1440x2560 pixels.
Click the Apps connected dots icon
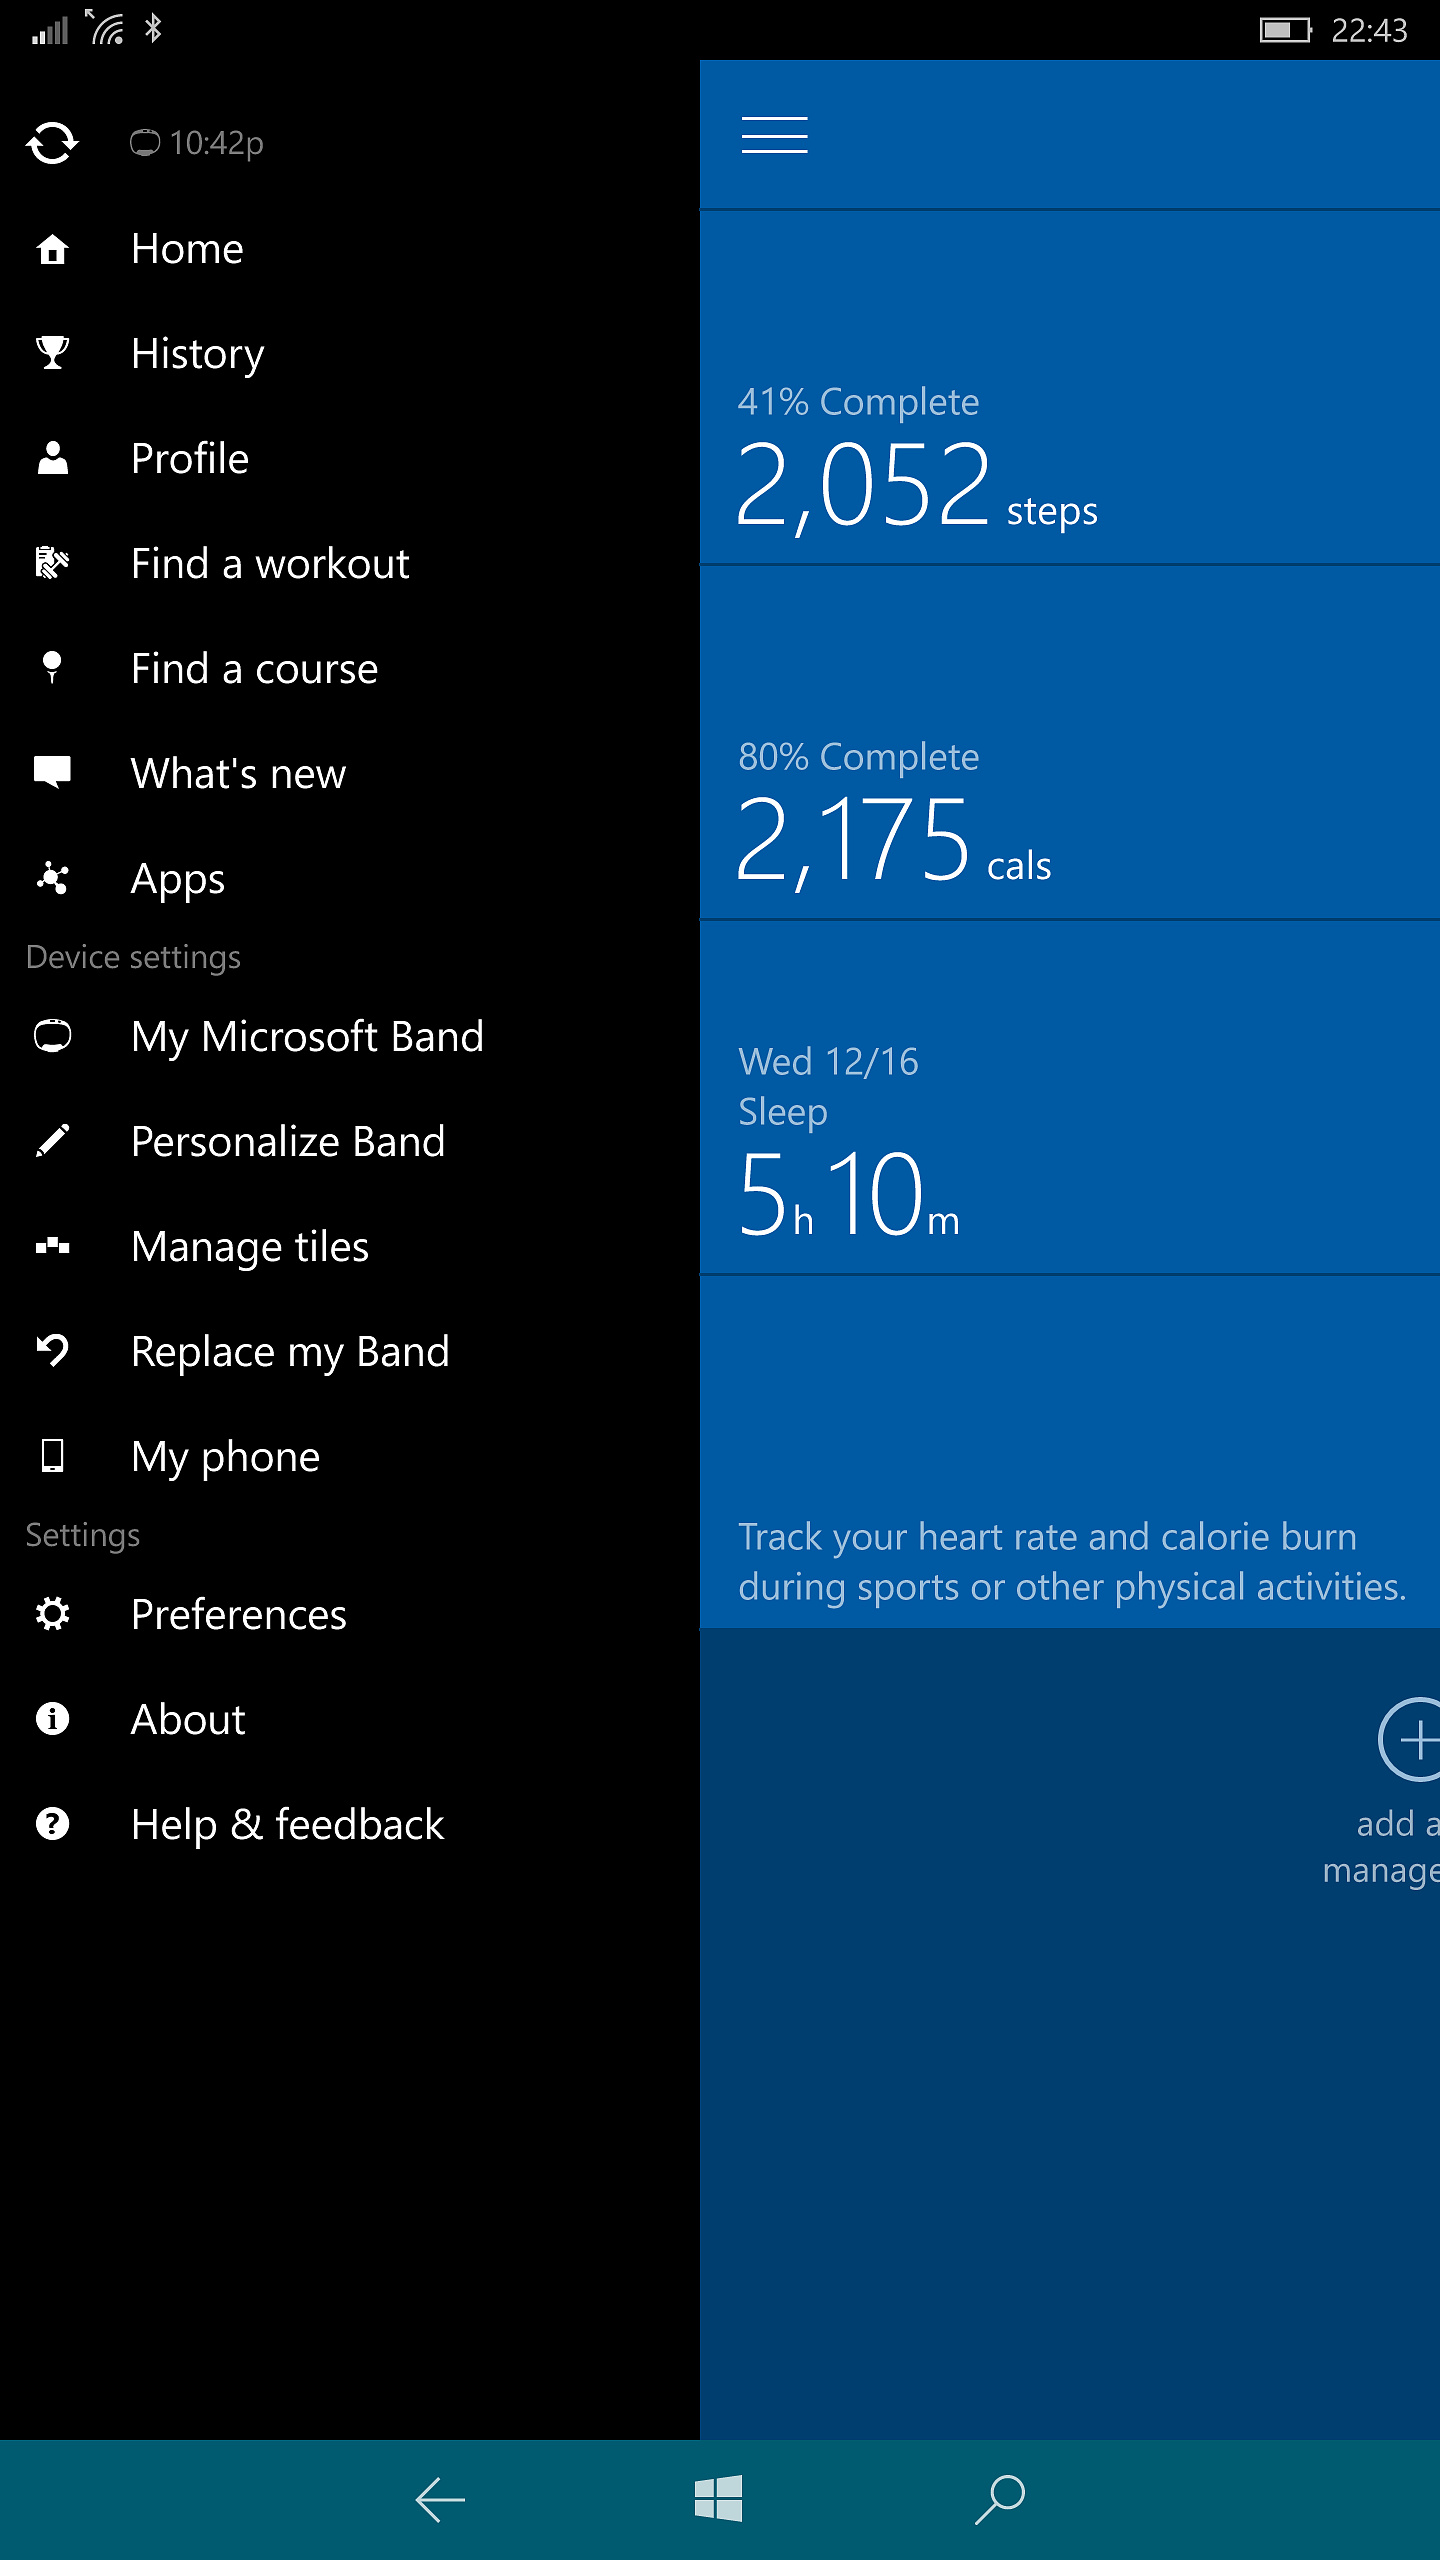pyautogui.click(x=52, y=878)
